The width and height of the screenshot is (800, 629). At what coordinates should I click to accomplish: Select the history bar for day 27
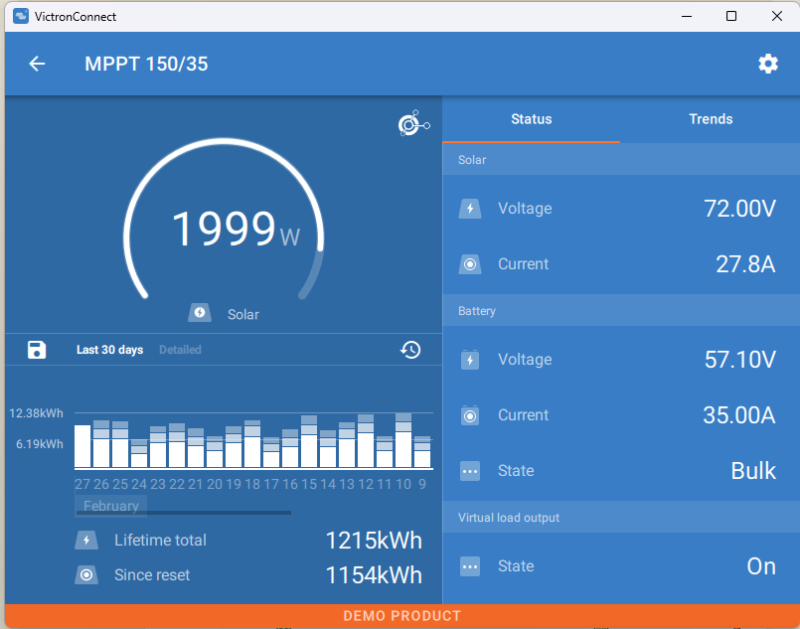[83, 446]
